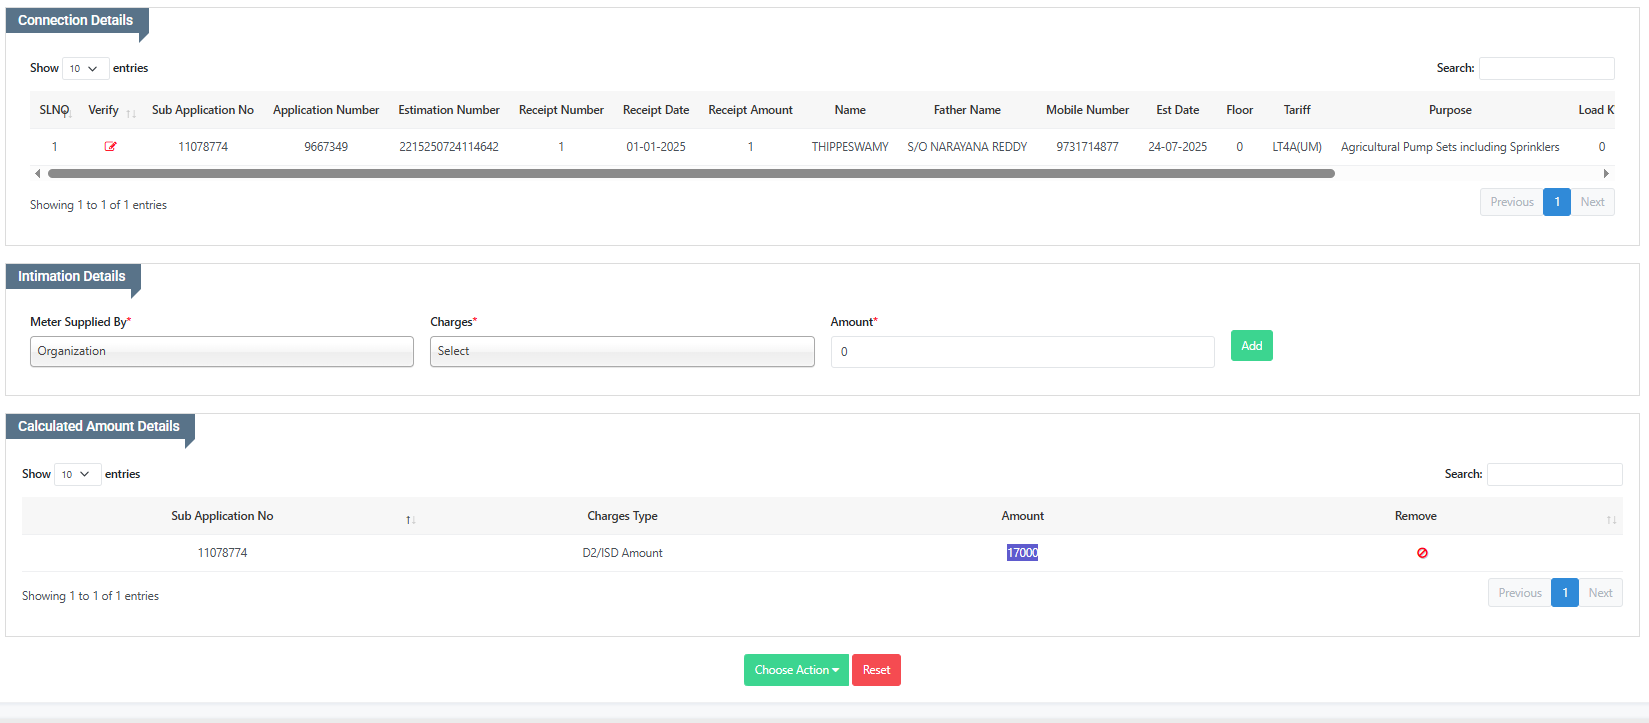Sort by SLNO column arrows
This screenshot has height=723, width=1649.
(x=67, y=114)
